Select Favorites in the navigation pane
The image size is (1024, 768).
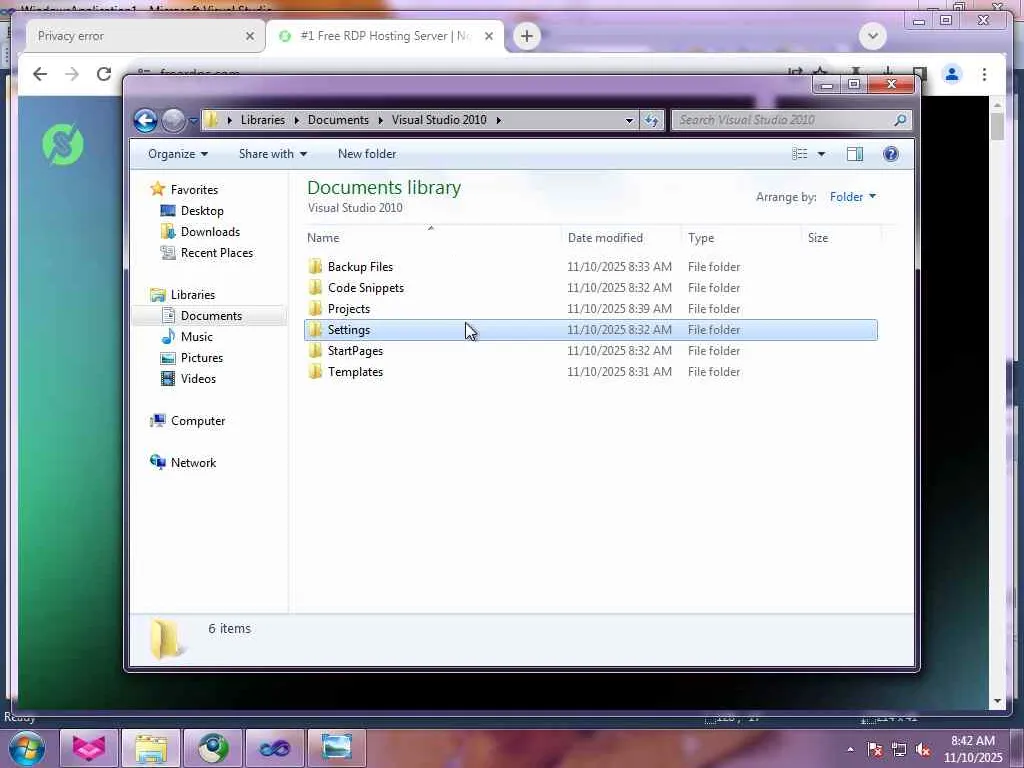(x=194, y=189)
